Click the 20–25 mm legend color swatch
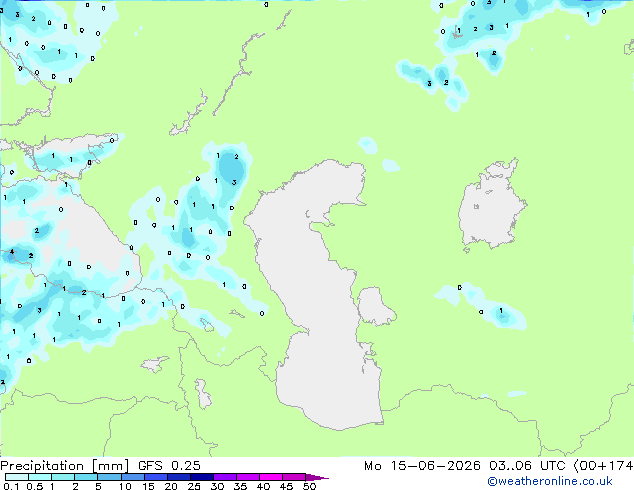The height and width of the screenshot is (490, 634). [178, 477]
